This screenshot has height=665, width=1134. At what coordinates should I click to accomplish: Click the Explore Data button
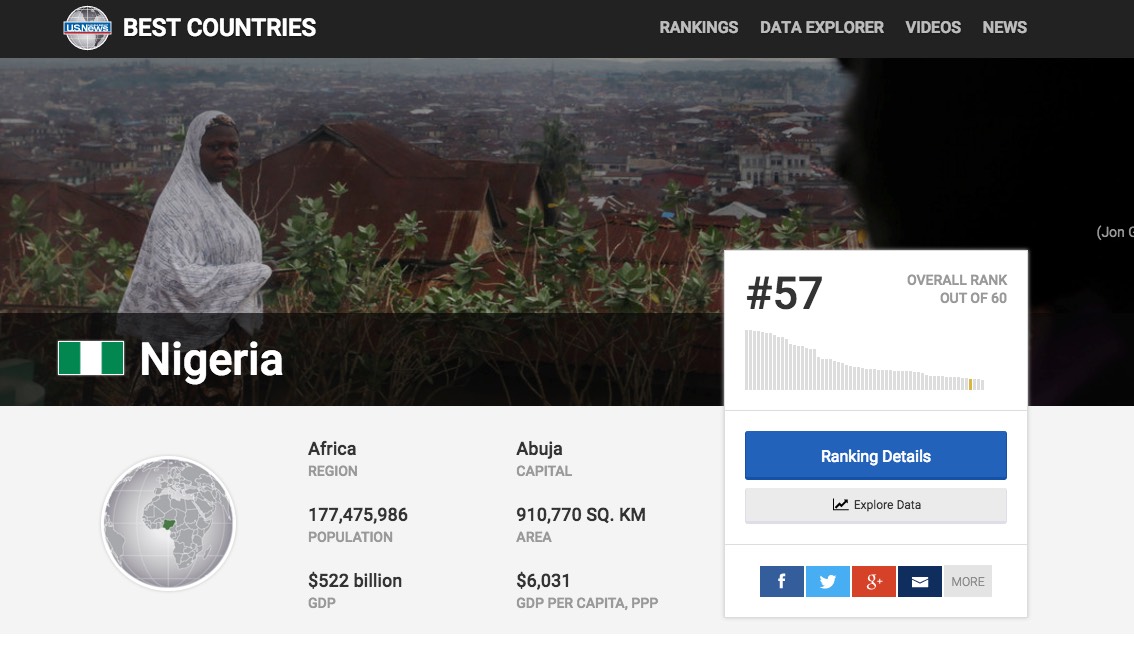coord(875,505)
